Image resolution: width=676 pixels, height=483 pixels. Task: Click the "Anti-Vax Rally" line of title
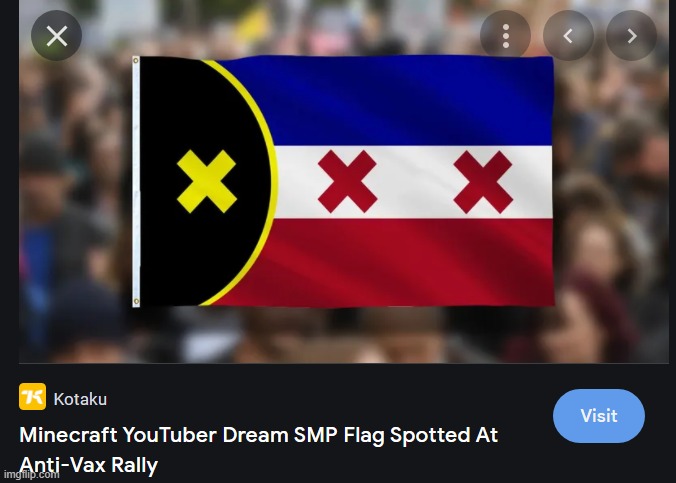(88, 465)
